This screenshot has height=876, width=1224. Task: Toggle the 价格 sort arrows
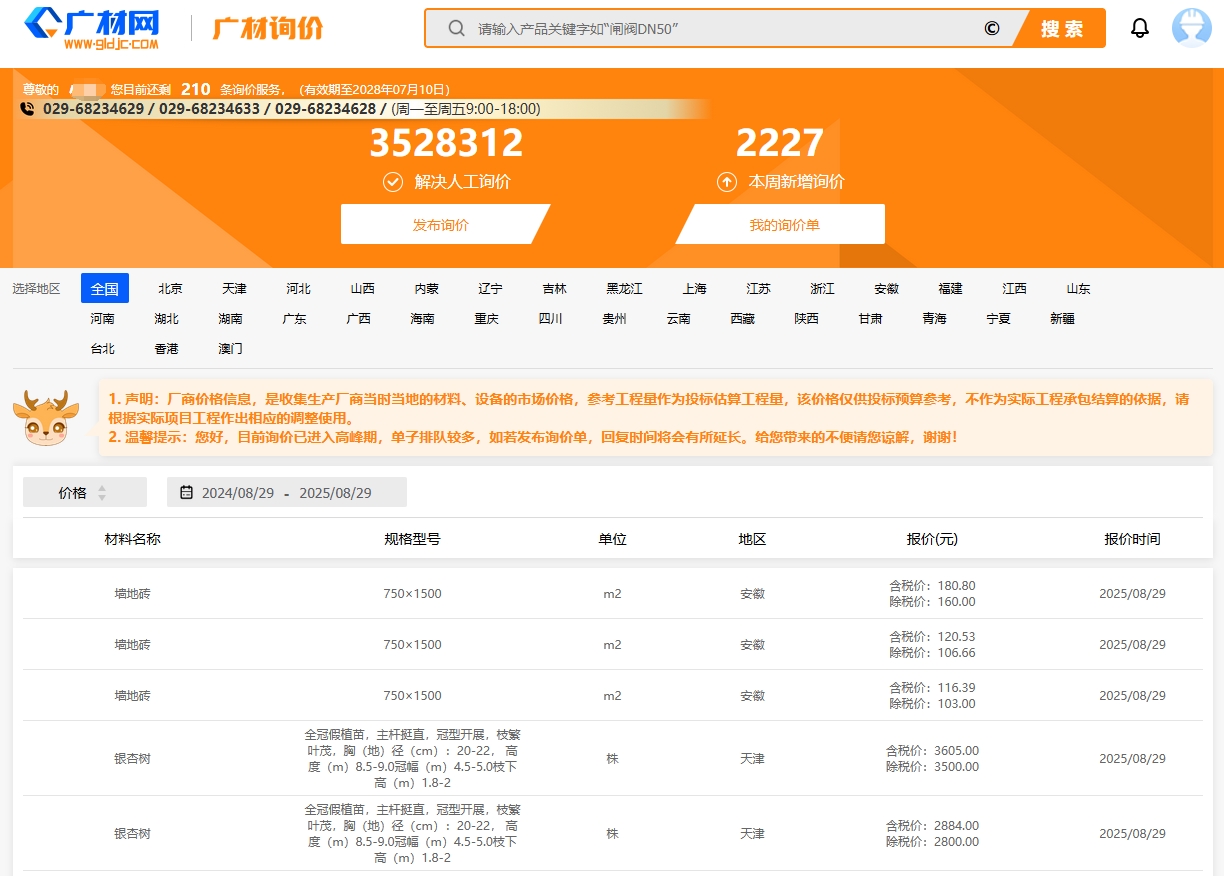[101, 493]
